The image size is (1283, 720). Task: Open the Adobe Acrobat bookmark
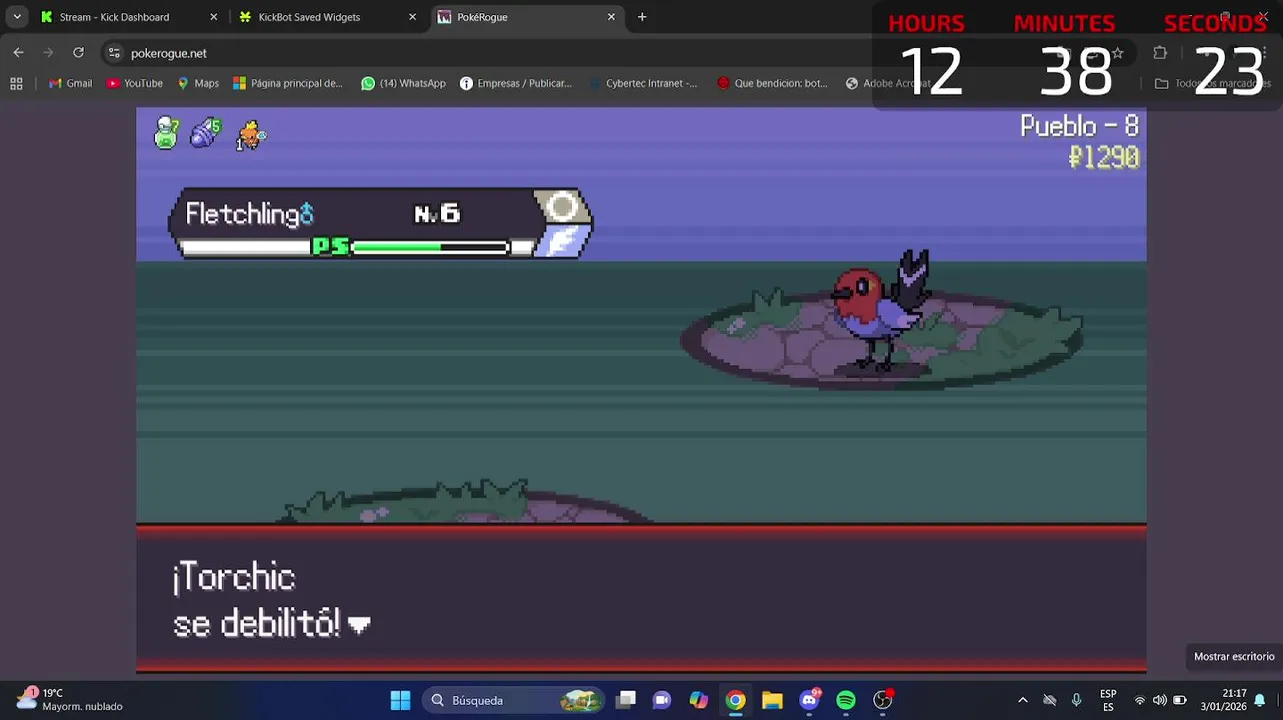point(888,83)
